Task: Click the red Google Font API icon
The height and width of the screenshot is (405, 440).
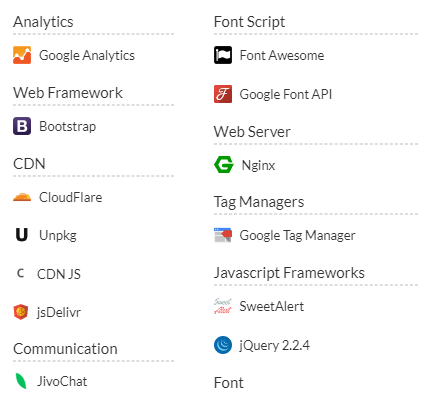Action: point(223,94)
